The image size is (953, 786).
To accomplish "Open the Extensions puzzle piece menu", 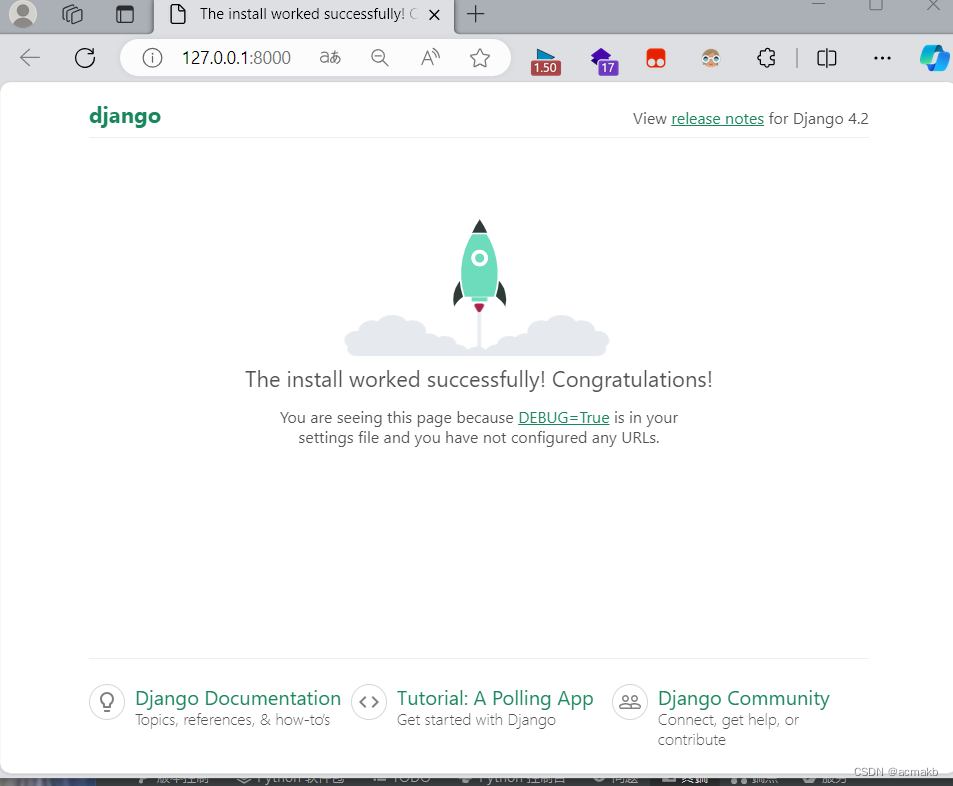I will pos(766,58).
